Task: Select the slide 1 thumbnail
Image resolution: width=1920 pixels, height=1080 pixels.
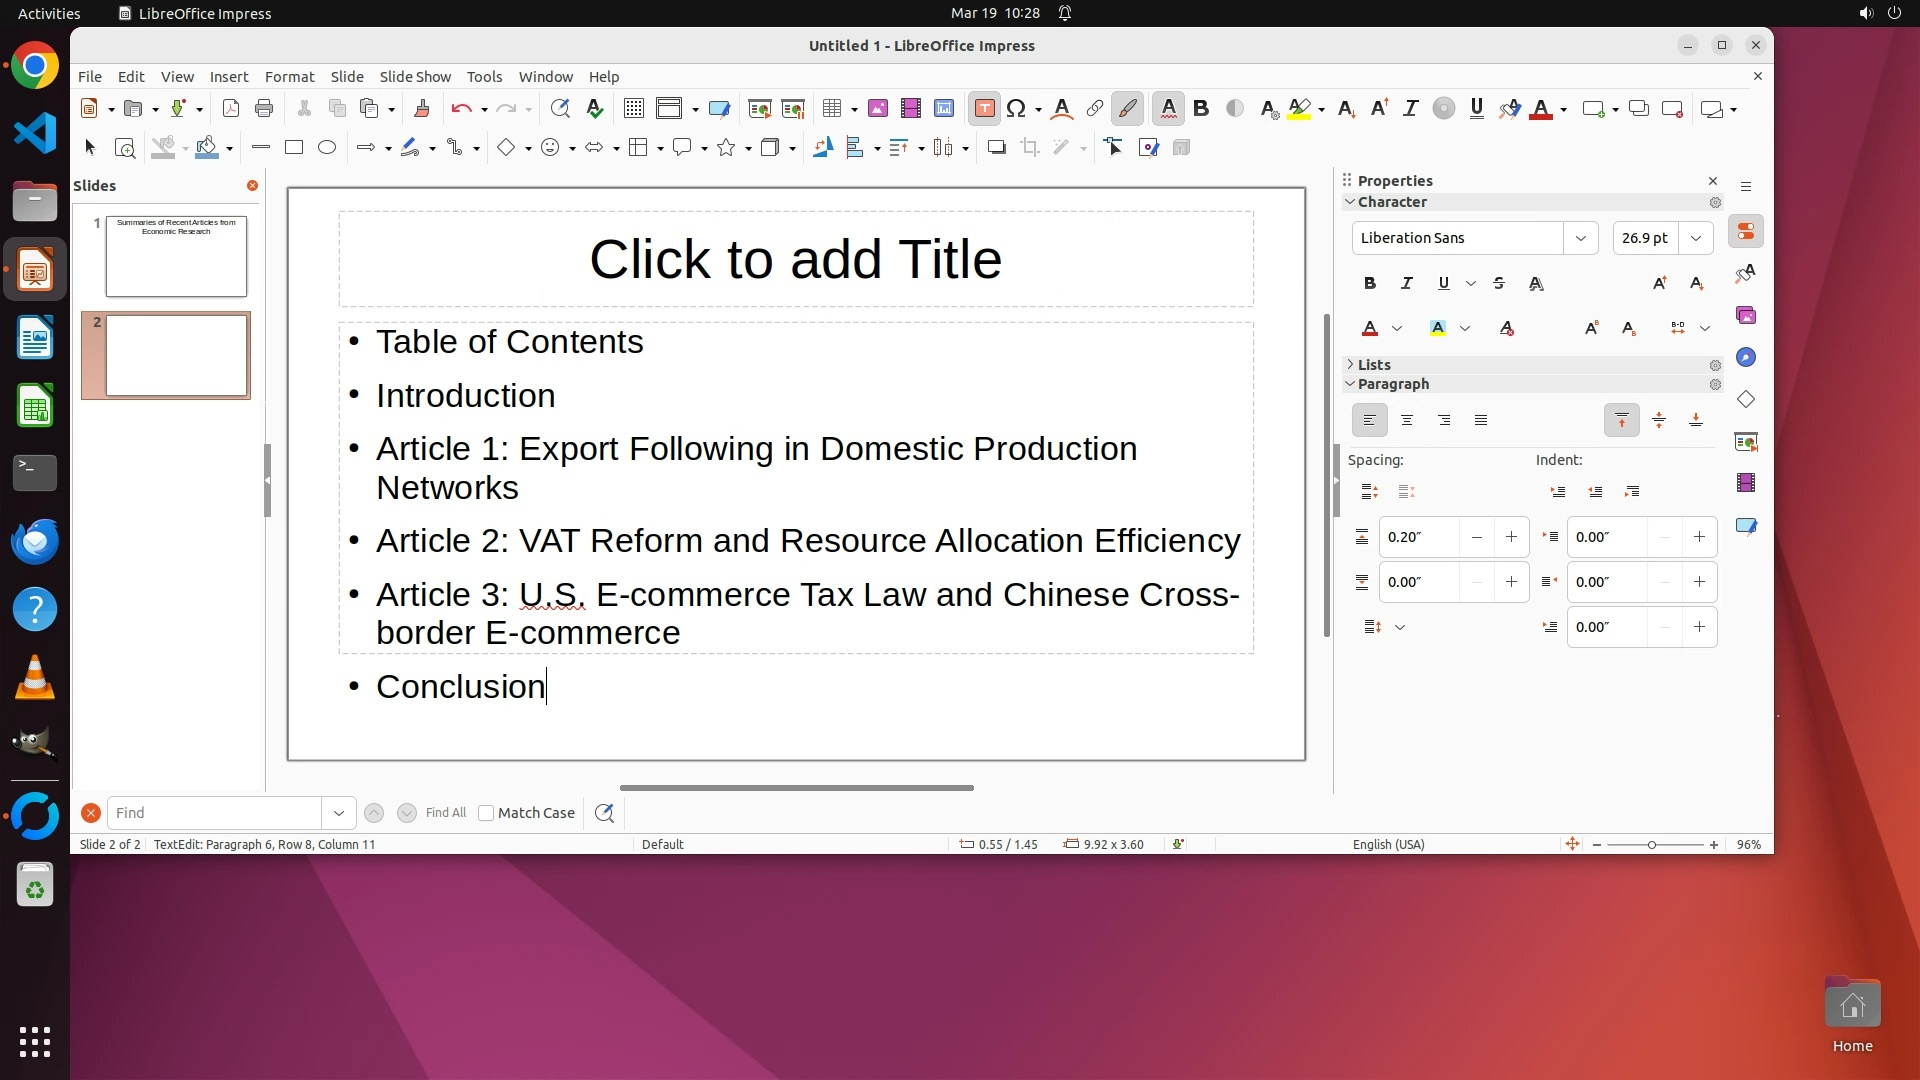Action: tap(176, 256)
